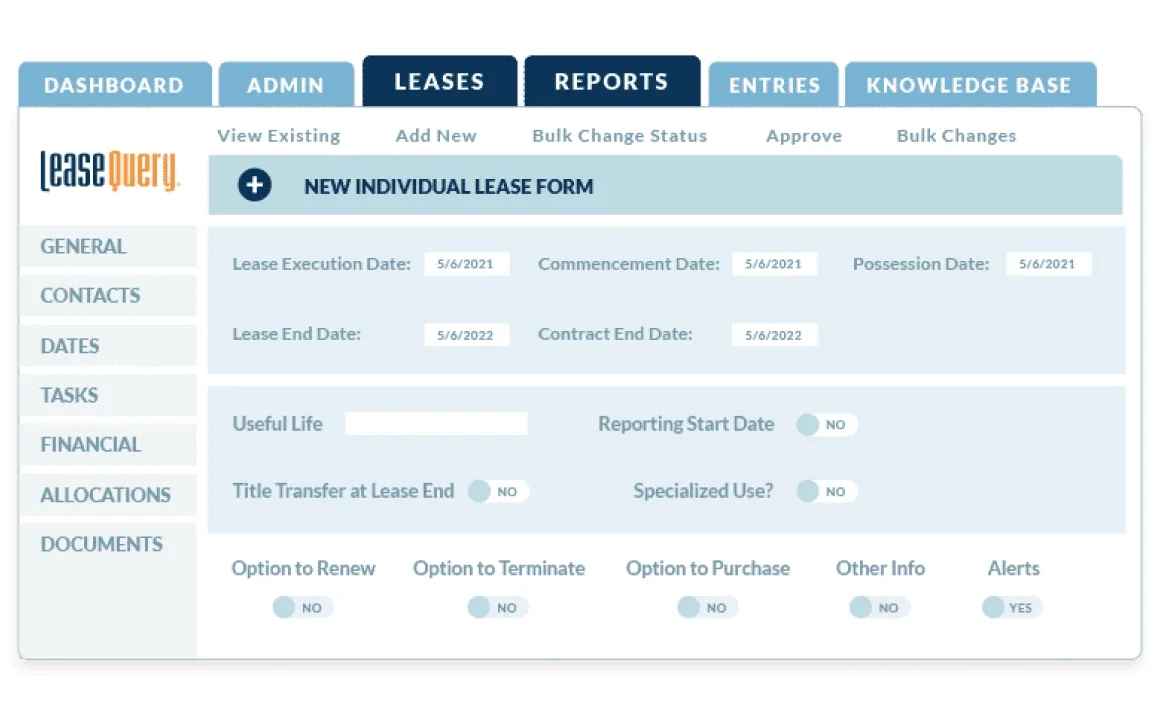The height and width of the screenshot is (720, 1160).
Task: Click the View Existing link
Action: click(279, 136)
